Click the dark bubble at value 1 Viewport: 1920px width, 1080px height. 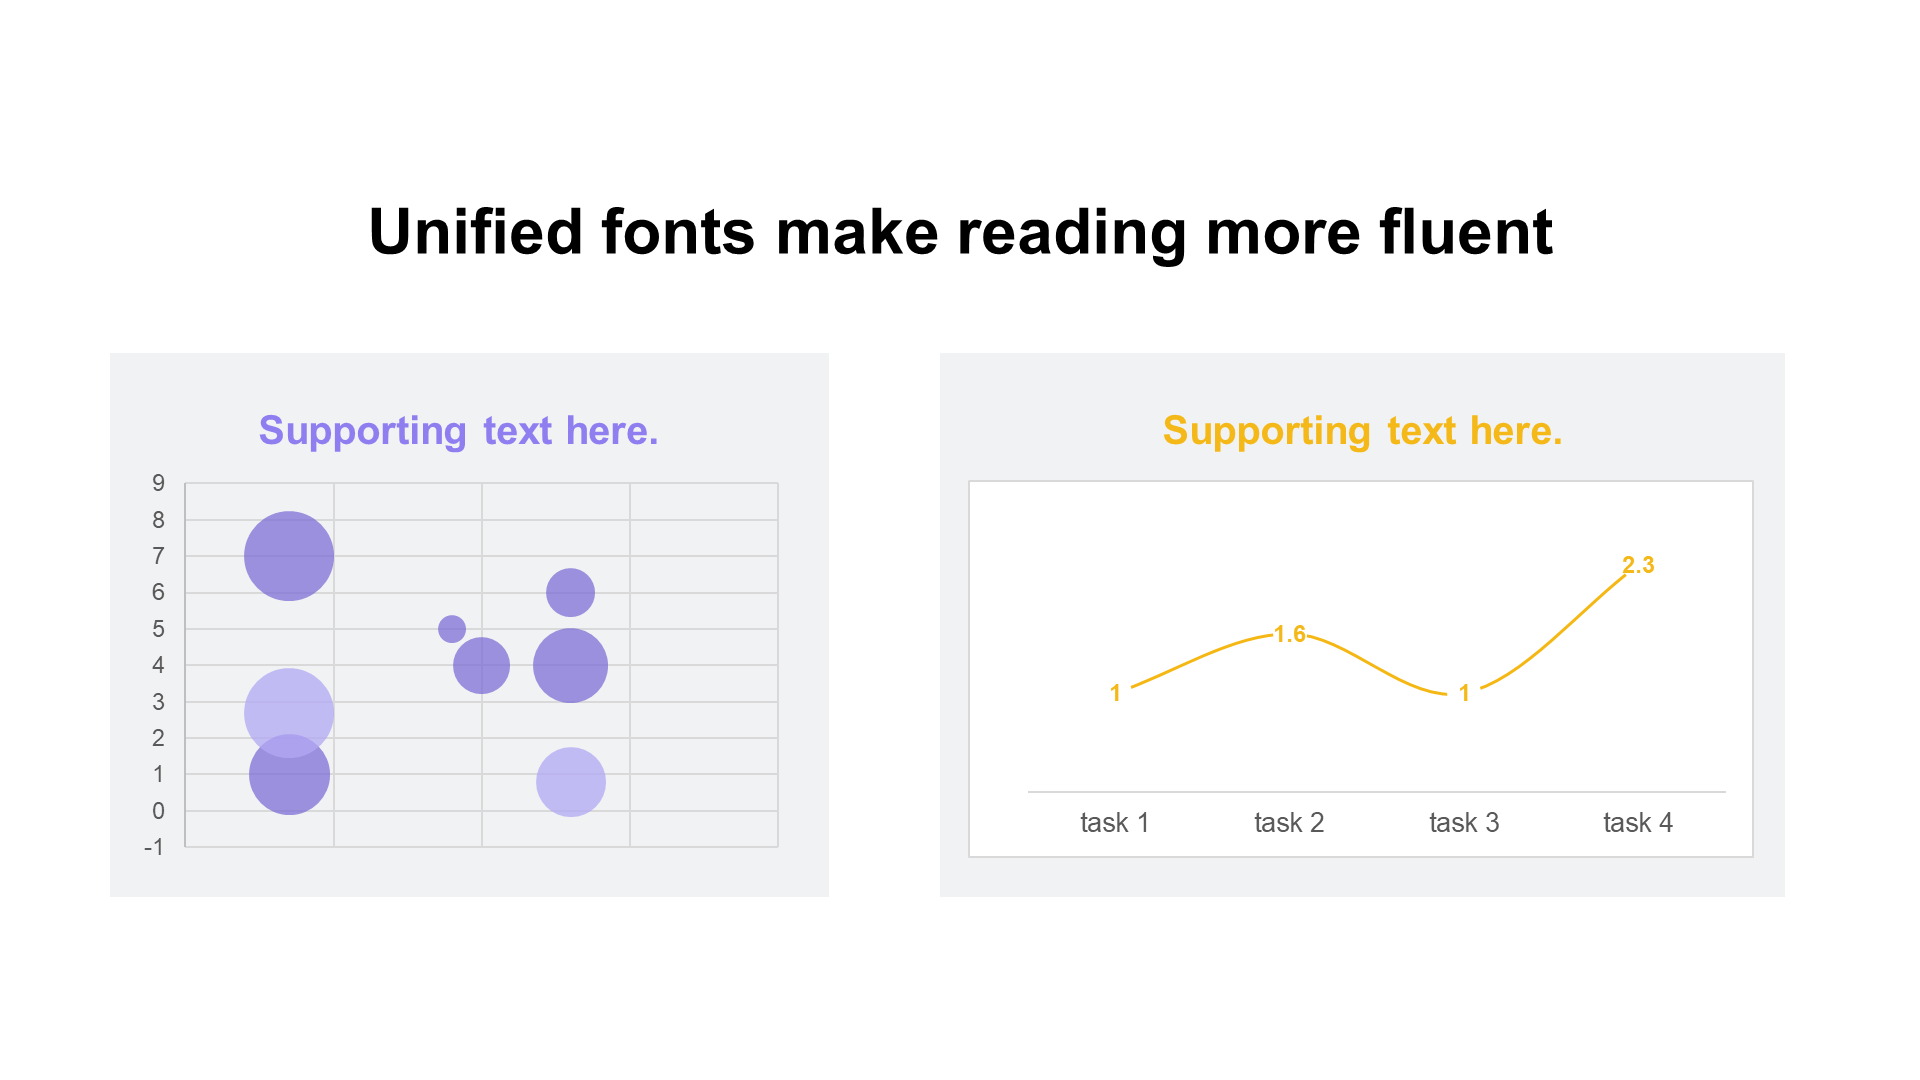(289, 775)
